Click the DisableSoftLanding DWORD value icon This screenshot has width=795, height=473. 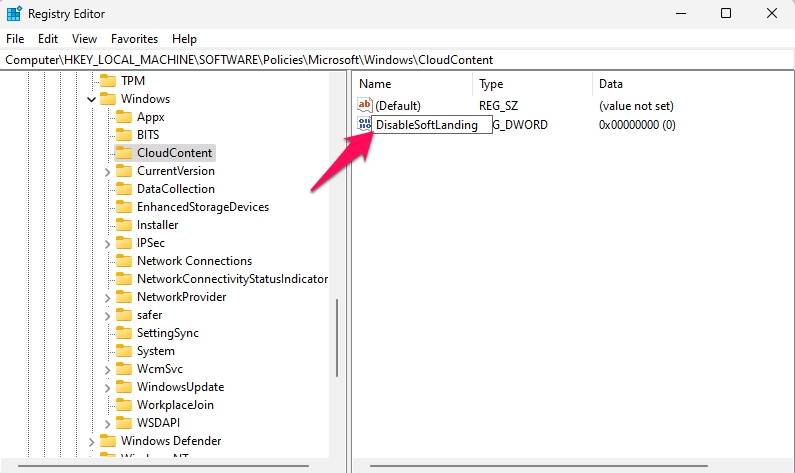[365, 124]
